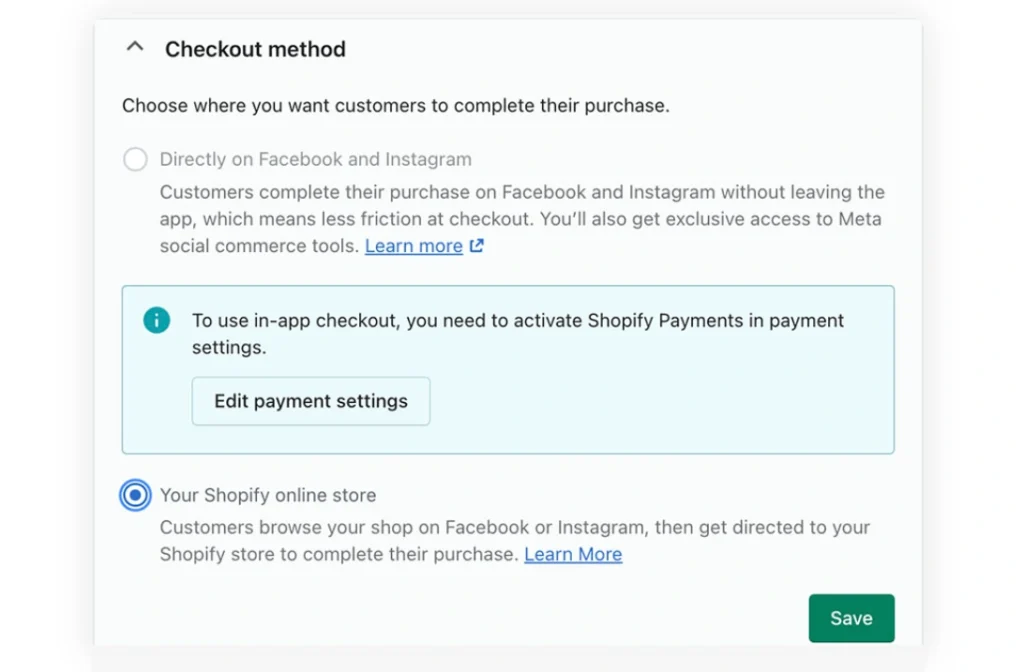Click the filled radio icon next to Shopify store
This screenshot has width=1024, height=672.
(x=135, y=495)
